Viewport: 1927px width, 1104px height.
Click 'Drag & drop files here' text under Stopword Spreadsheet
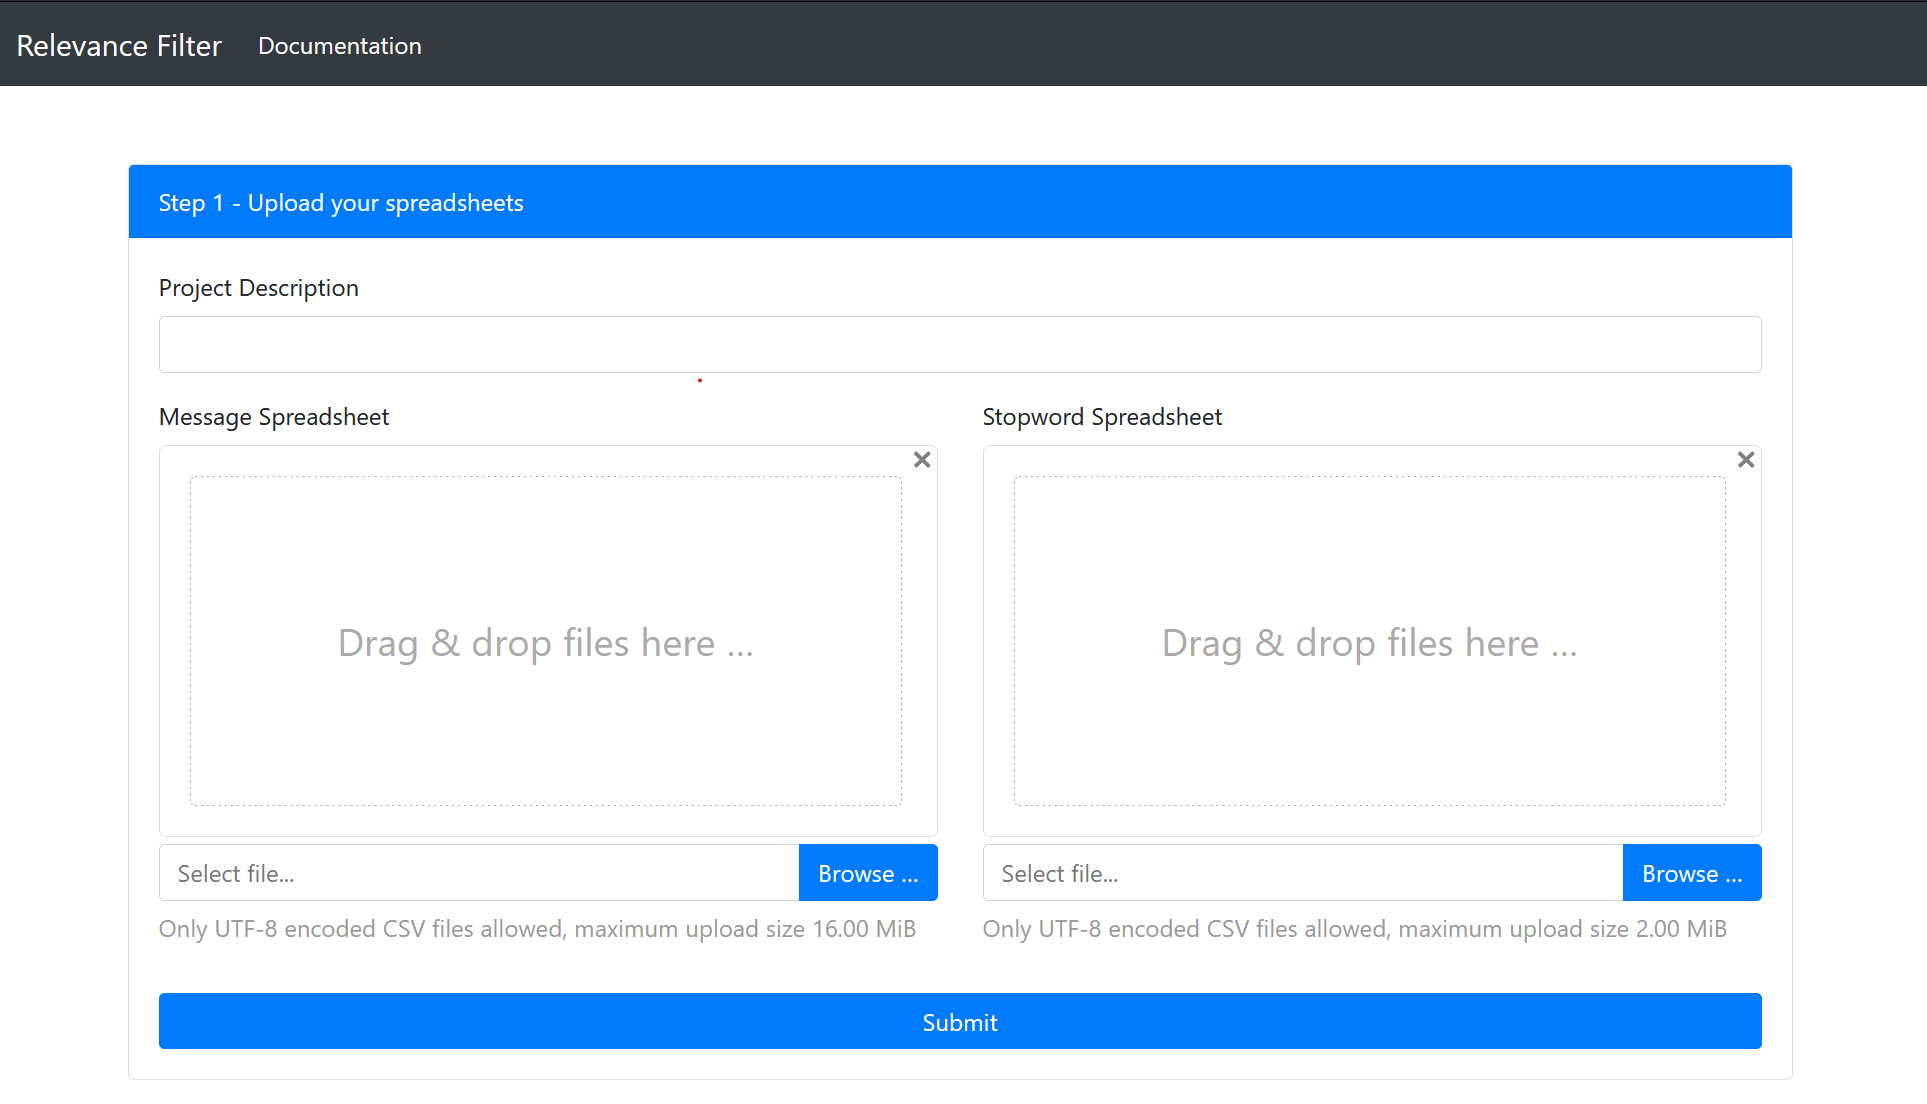pyautogui.click(x=1369, y=643)
